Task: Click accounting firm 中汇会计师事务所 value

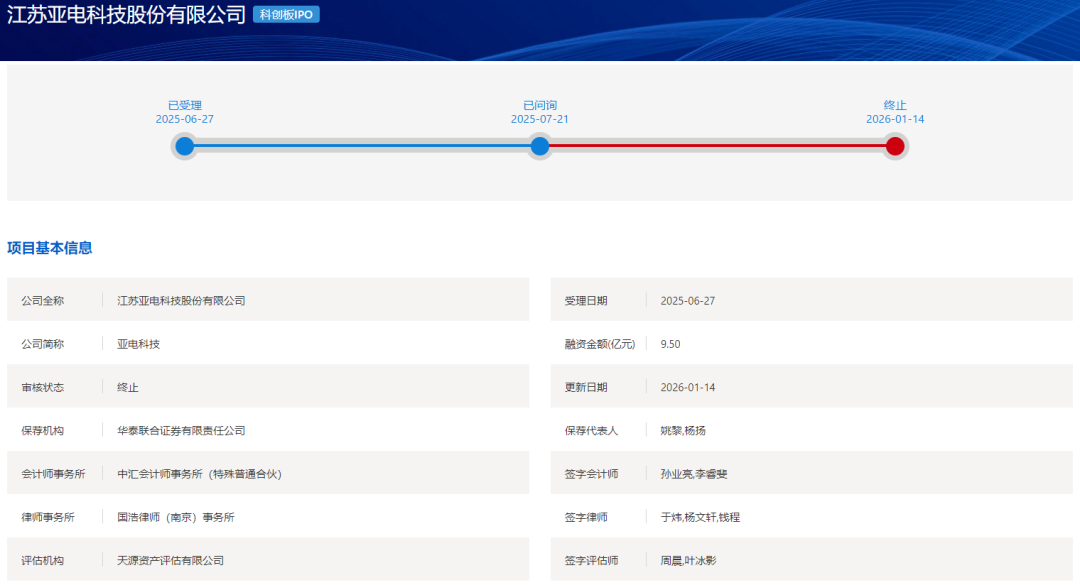Action: [199, 474]
